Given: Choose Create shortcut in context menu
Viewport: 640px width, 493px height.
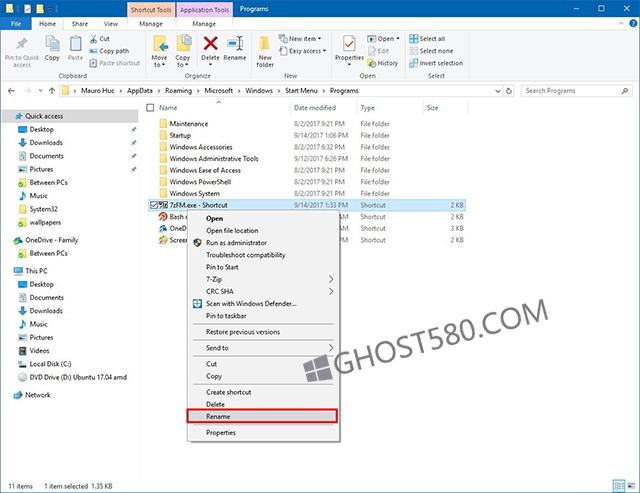Looking at the screenshot, I should point(263,392).
